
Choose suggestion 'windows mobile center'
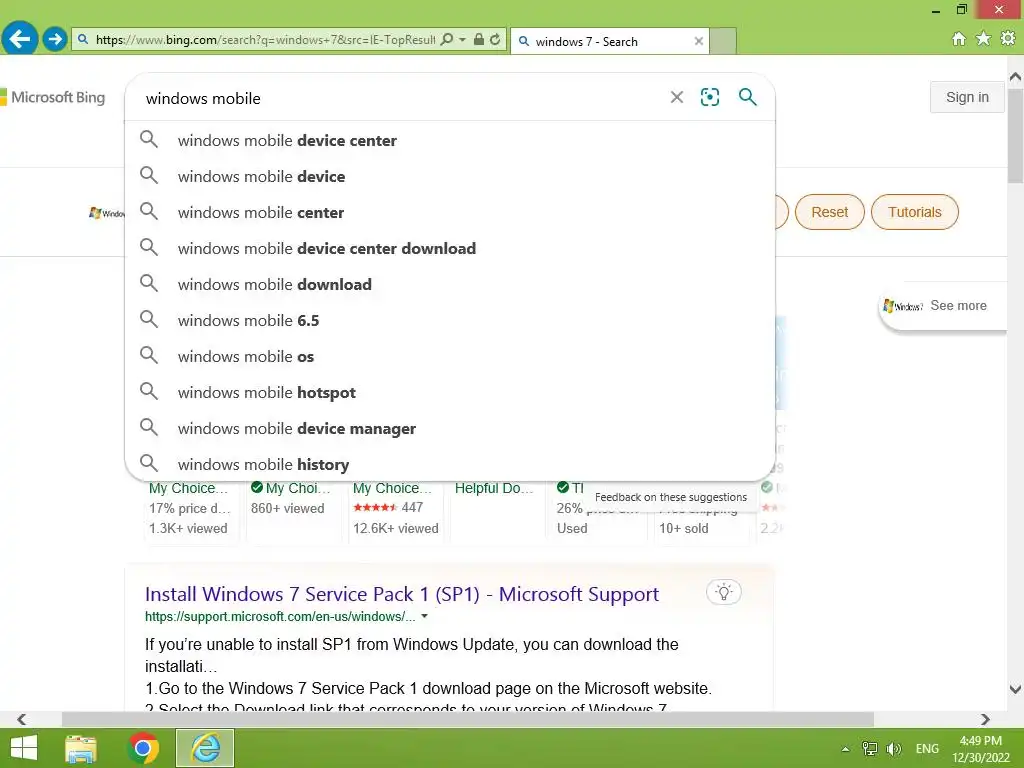click(450, 212)
